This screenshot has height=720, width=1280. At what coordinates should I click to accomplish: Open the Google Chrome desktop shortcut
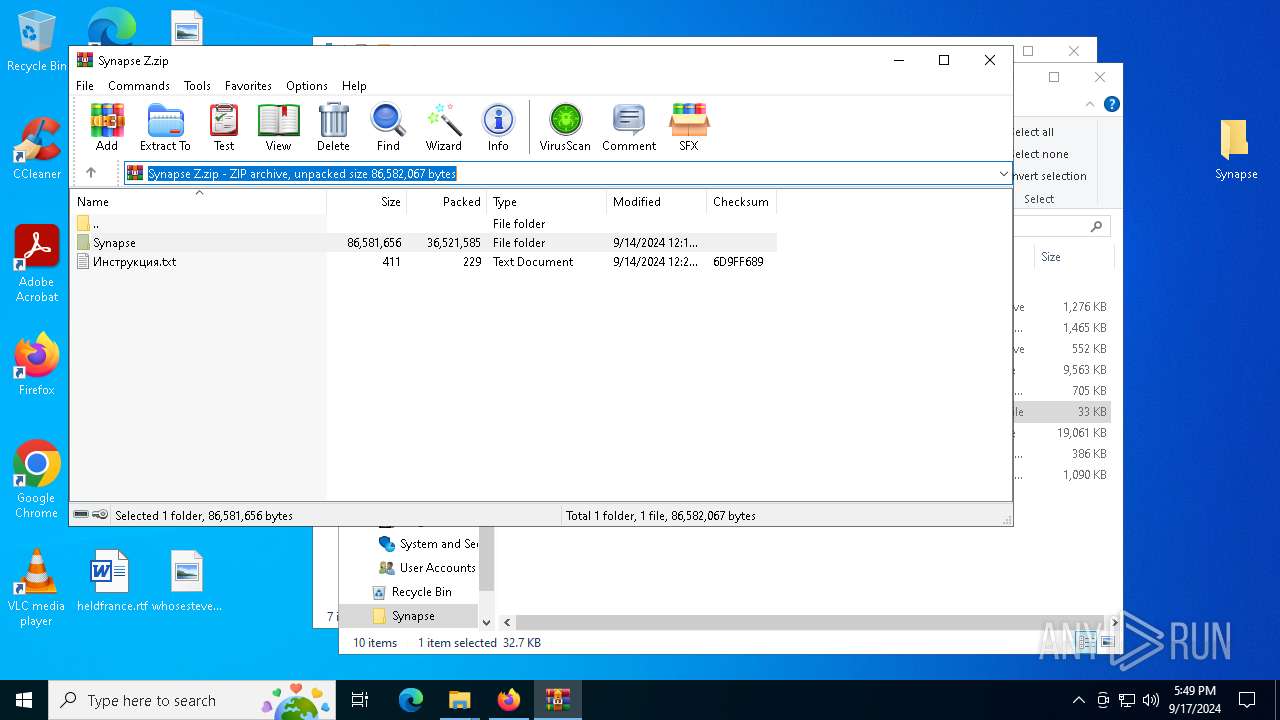37,480
